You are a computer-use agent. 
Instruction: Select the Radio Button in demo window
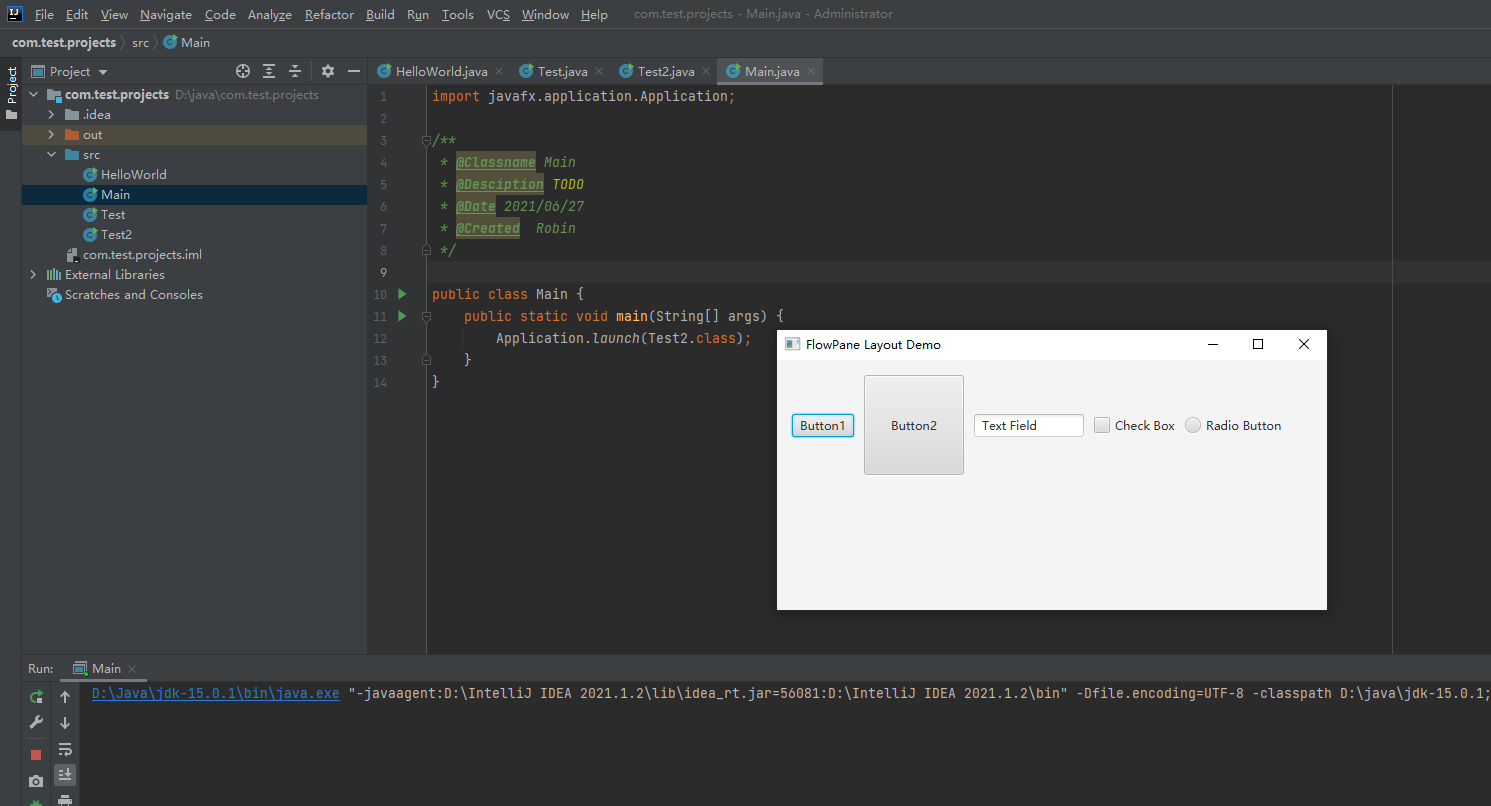pos(1193,425)
